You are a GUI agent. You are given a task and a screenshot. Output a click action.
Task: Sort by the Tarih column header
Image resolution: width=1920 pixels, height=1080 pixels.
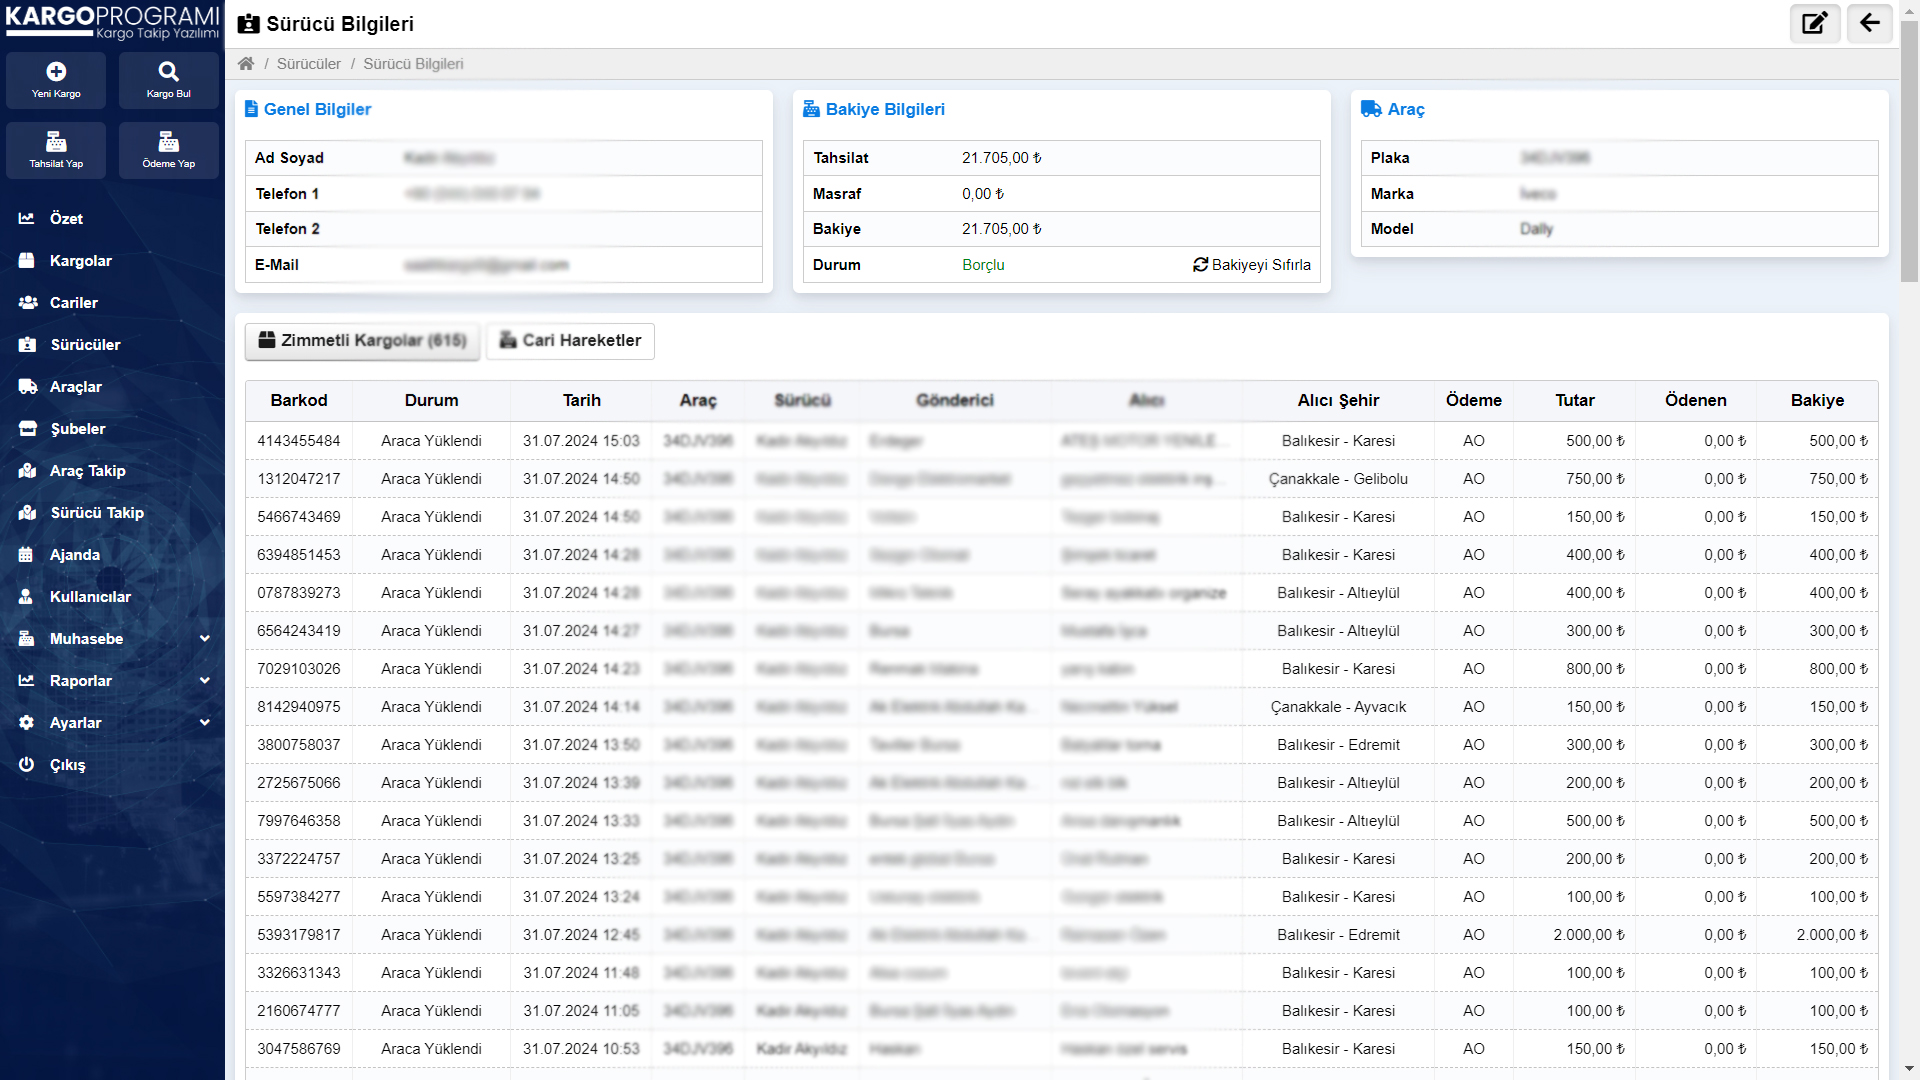coord(582,400)
